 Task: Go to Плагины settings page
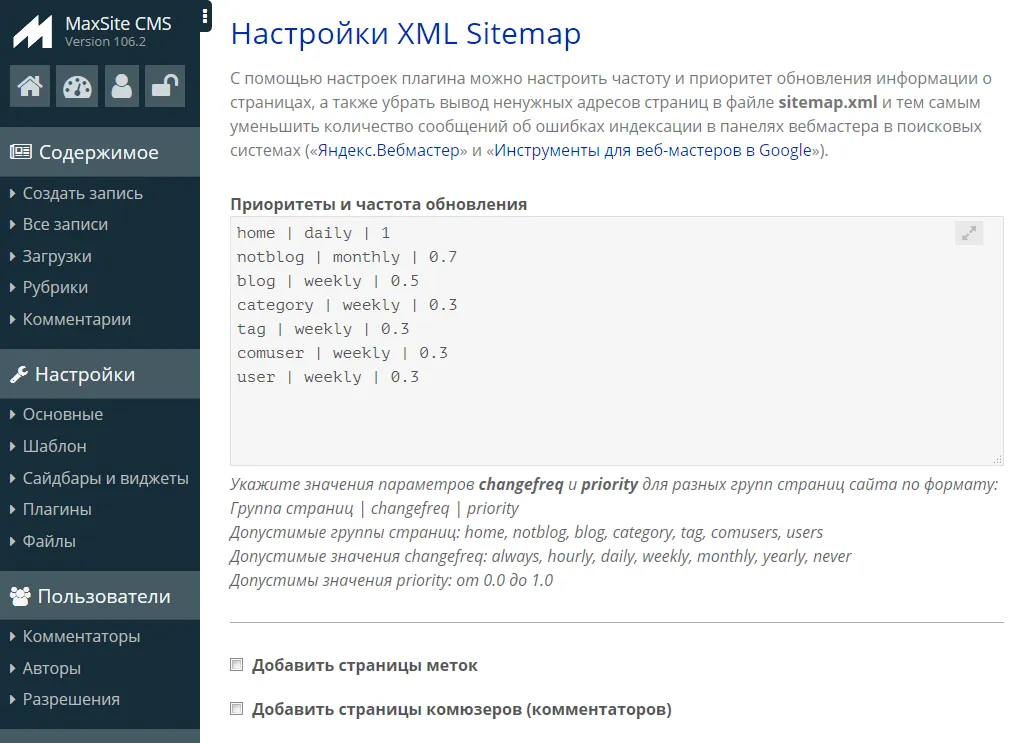click(x=57, y=509)
